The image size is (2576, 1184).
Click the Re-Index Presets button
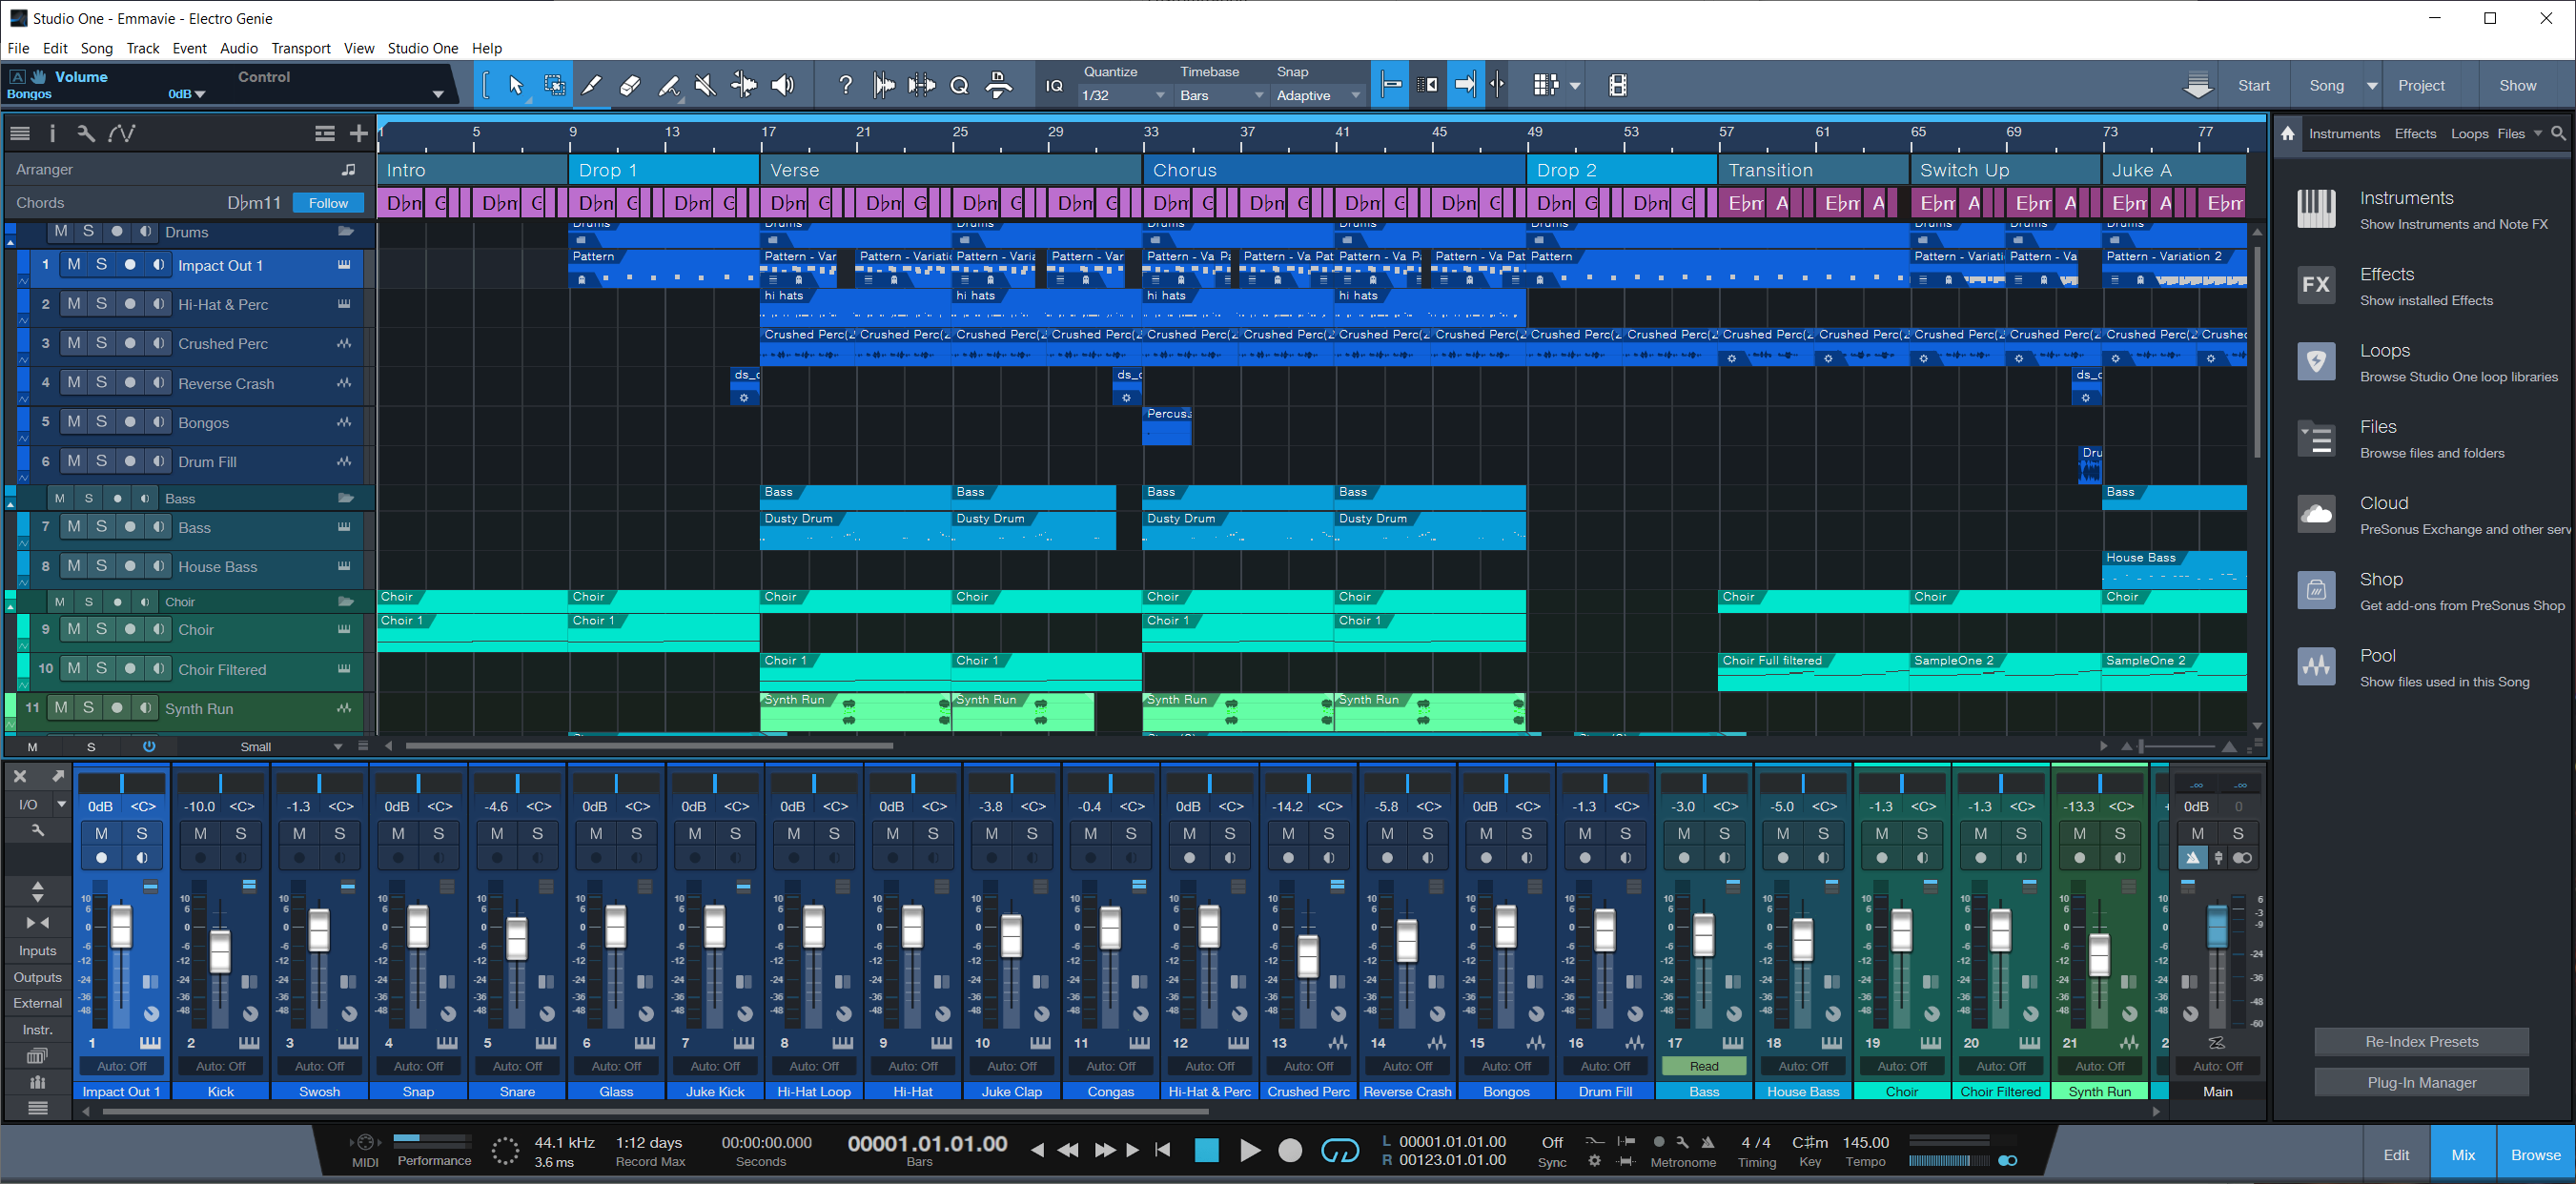[2421, 1041]
